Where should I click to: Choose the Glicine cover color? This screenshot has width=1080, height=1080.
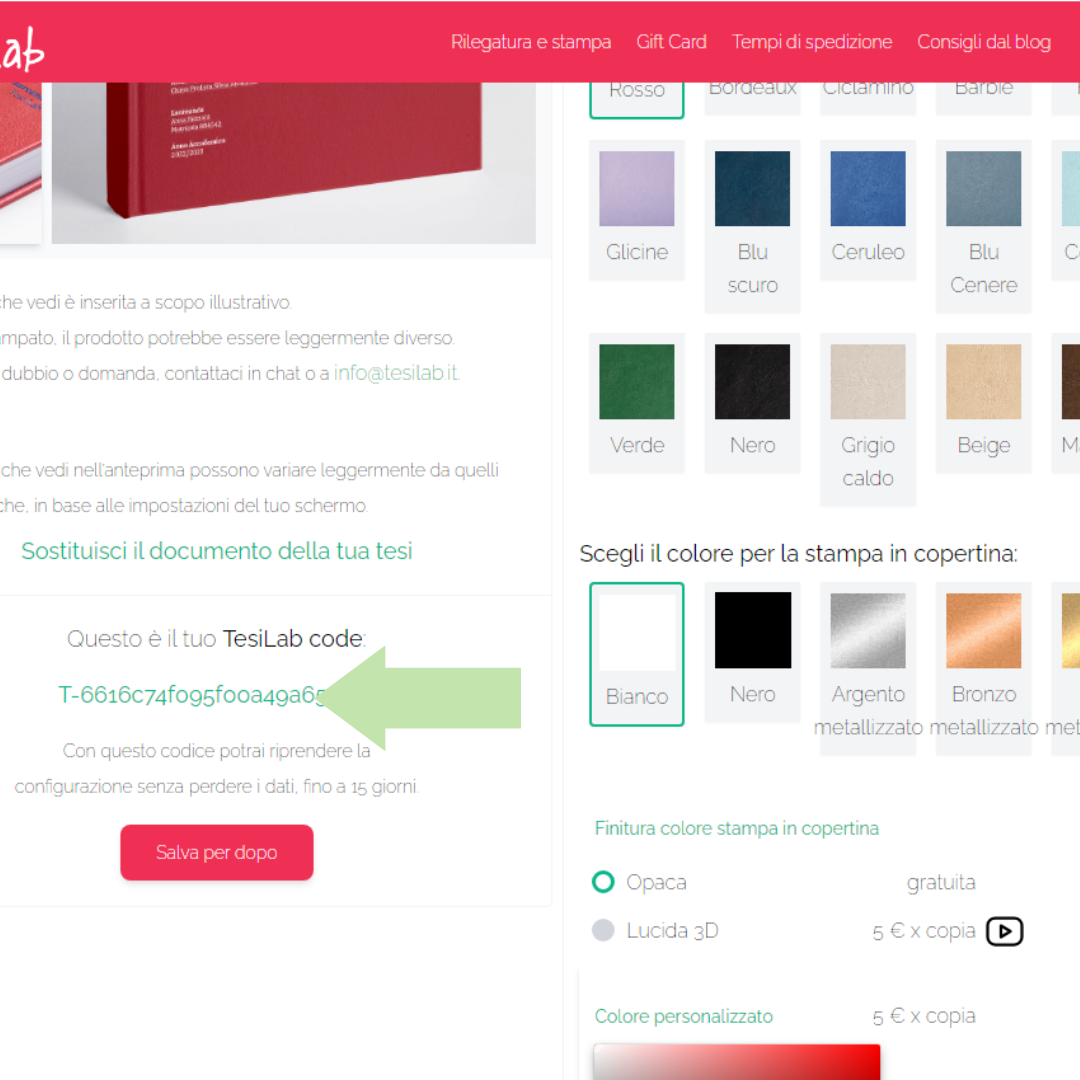point(636,209)
